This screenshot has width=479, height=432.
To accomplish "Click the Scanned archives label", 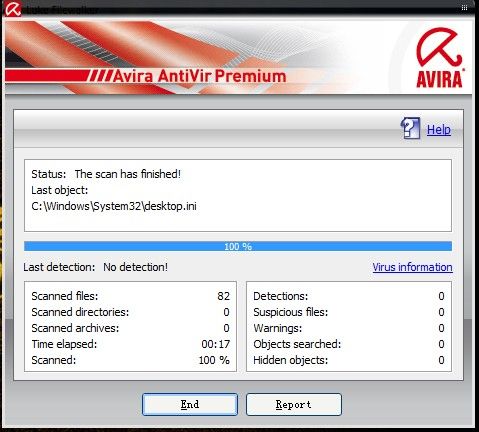I will [x=75, y=328].
